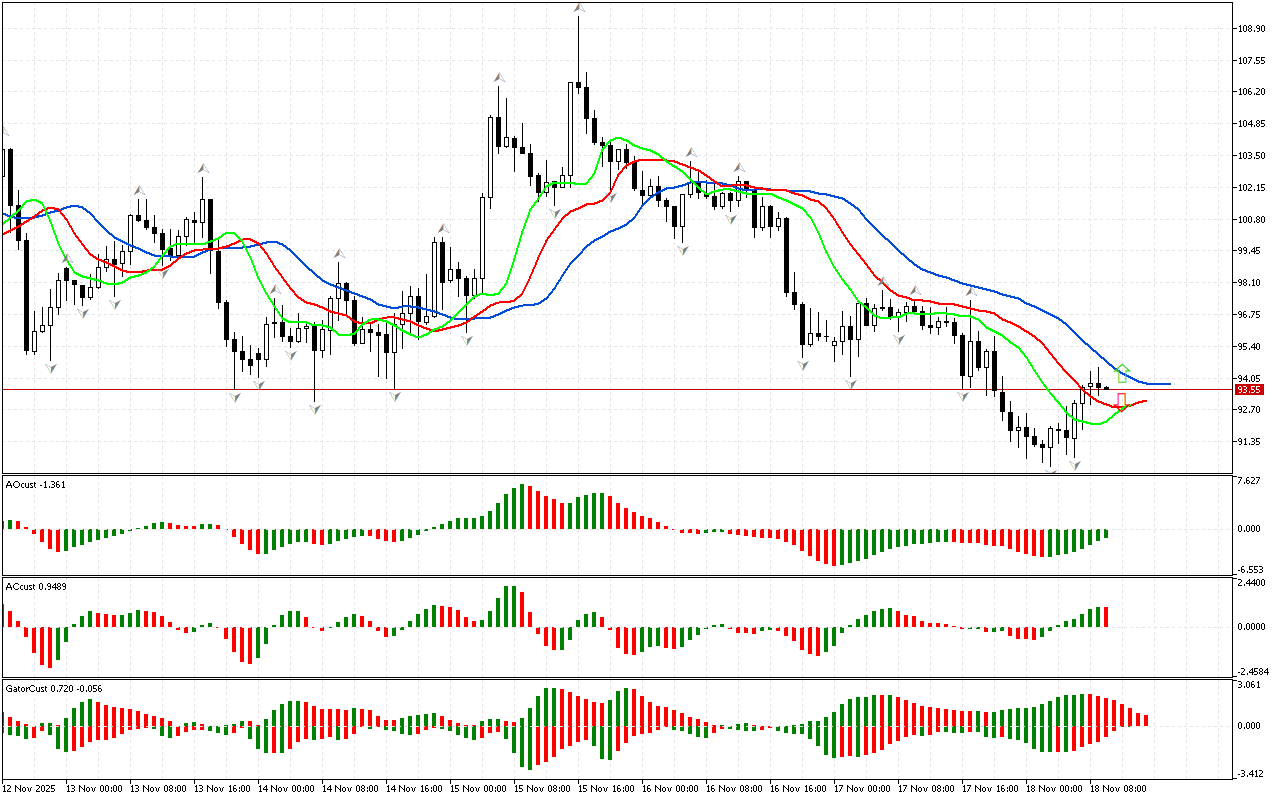The image size is (1280, 800).
Task: Click the last green bar in AOcust histogram
Action: [x=1107, y=533]
